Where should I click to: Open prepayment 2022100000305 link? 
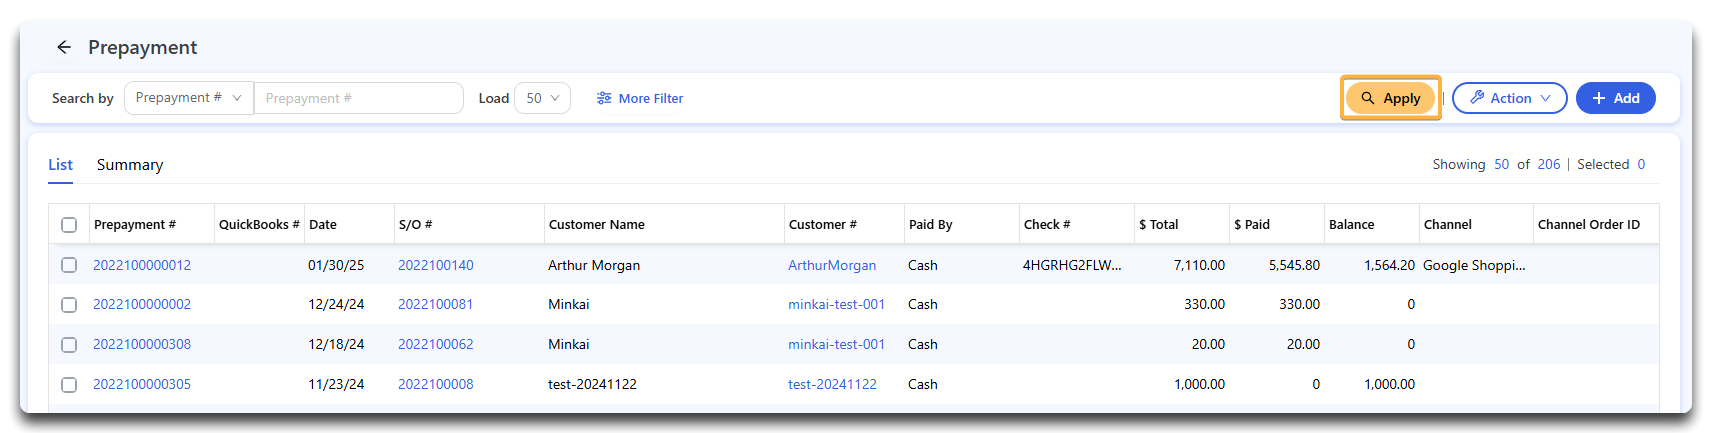tap(142, 384)
